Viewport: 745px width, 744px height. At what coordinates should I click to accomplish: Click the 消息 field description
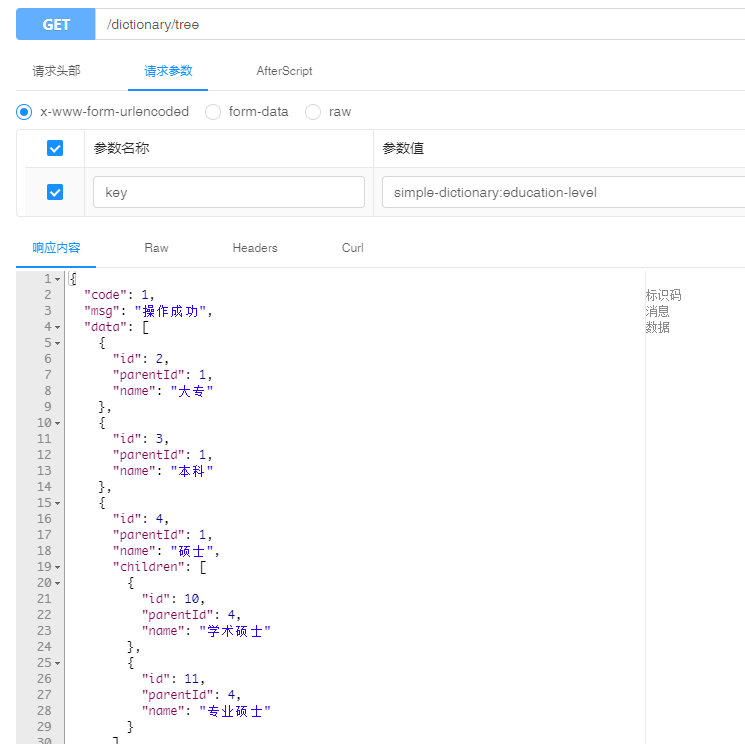tap(657, 311)
